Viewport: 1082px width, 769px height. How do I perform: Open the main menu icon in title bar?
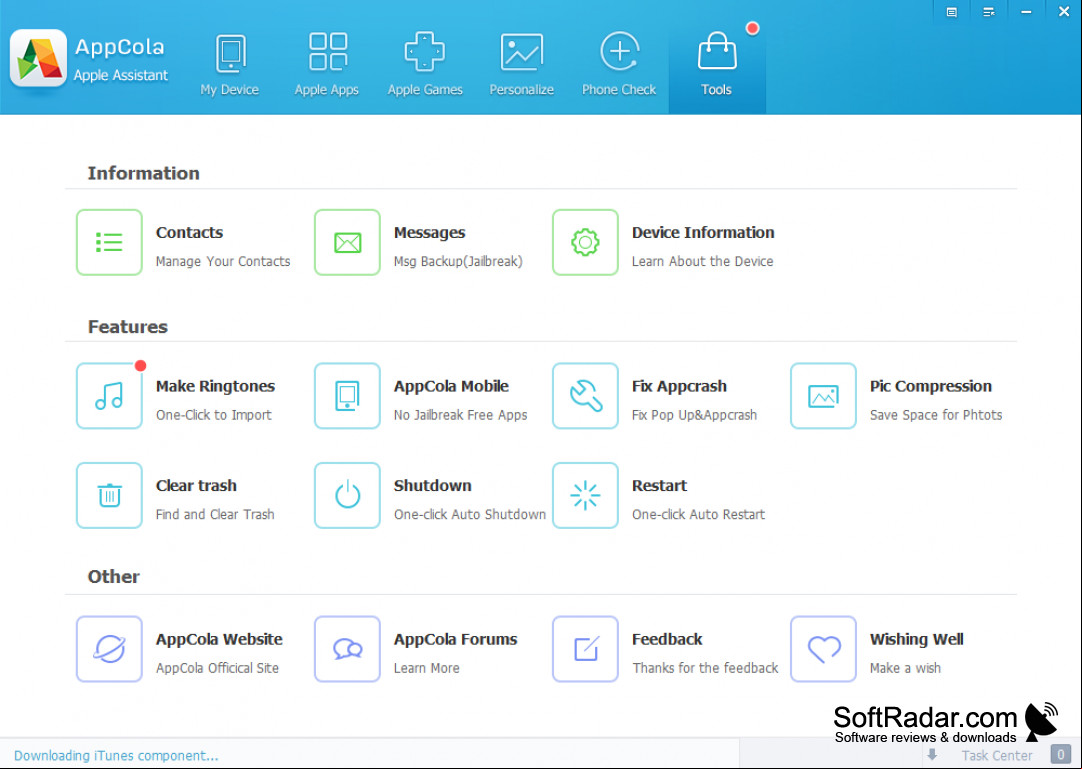point(989,12)
